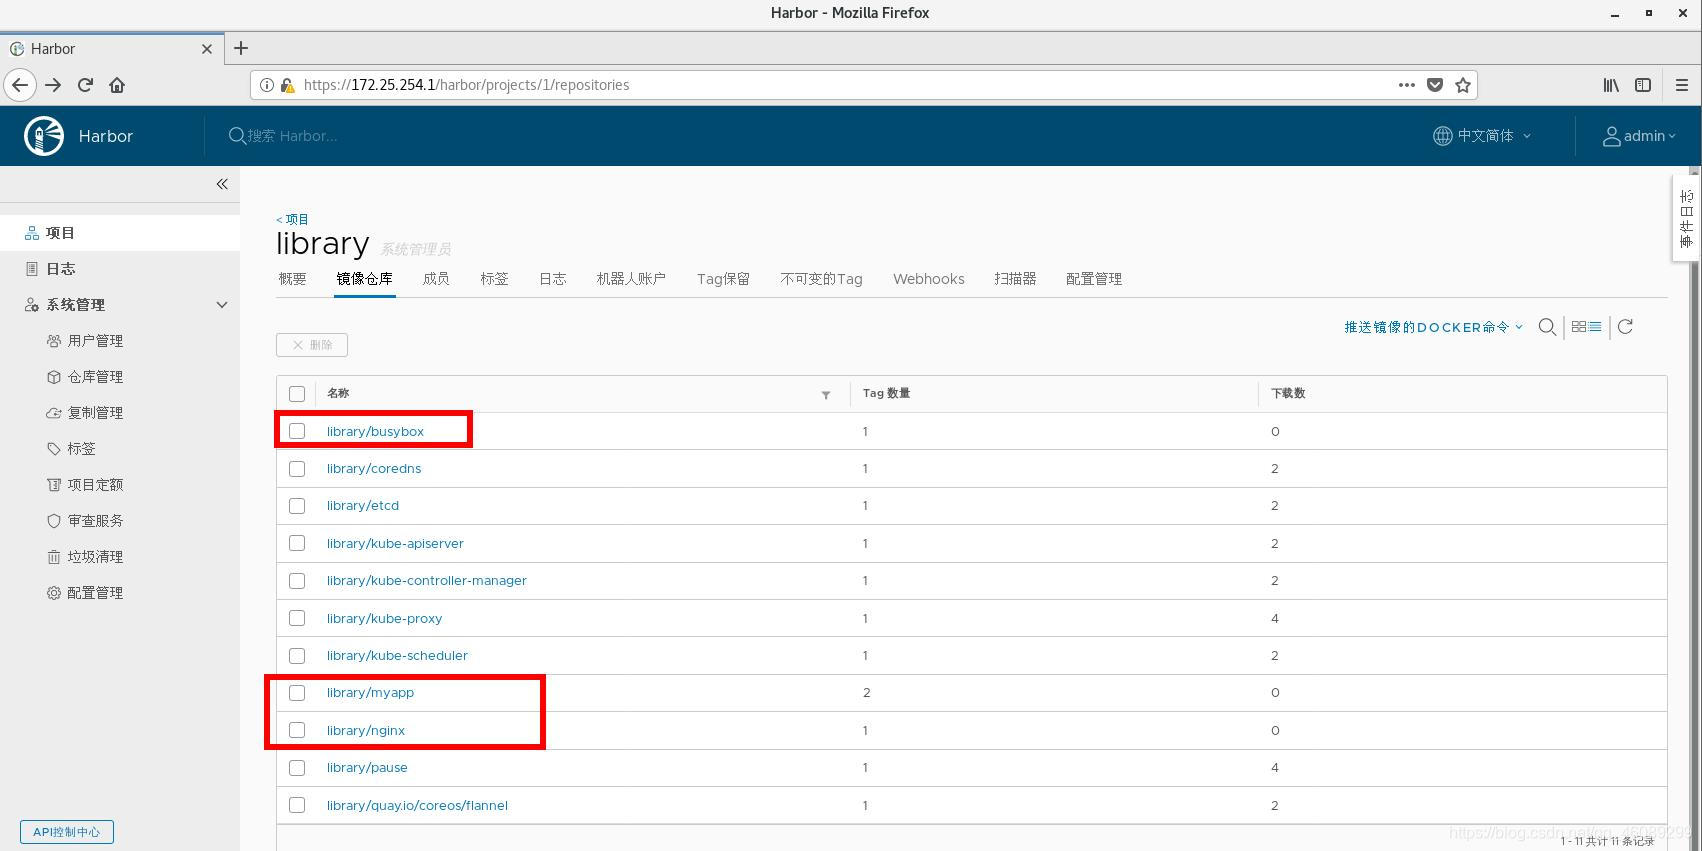
Task: Check the library/kube-proxy row checkbox
Action: coord(297,618)
